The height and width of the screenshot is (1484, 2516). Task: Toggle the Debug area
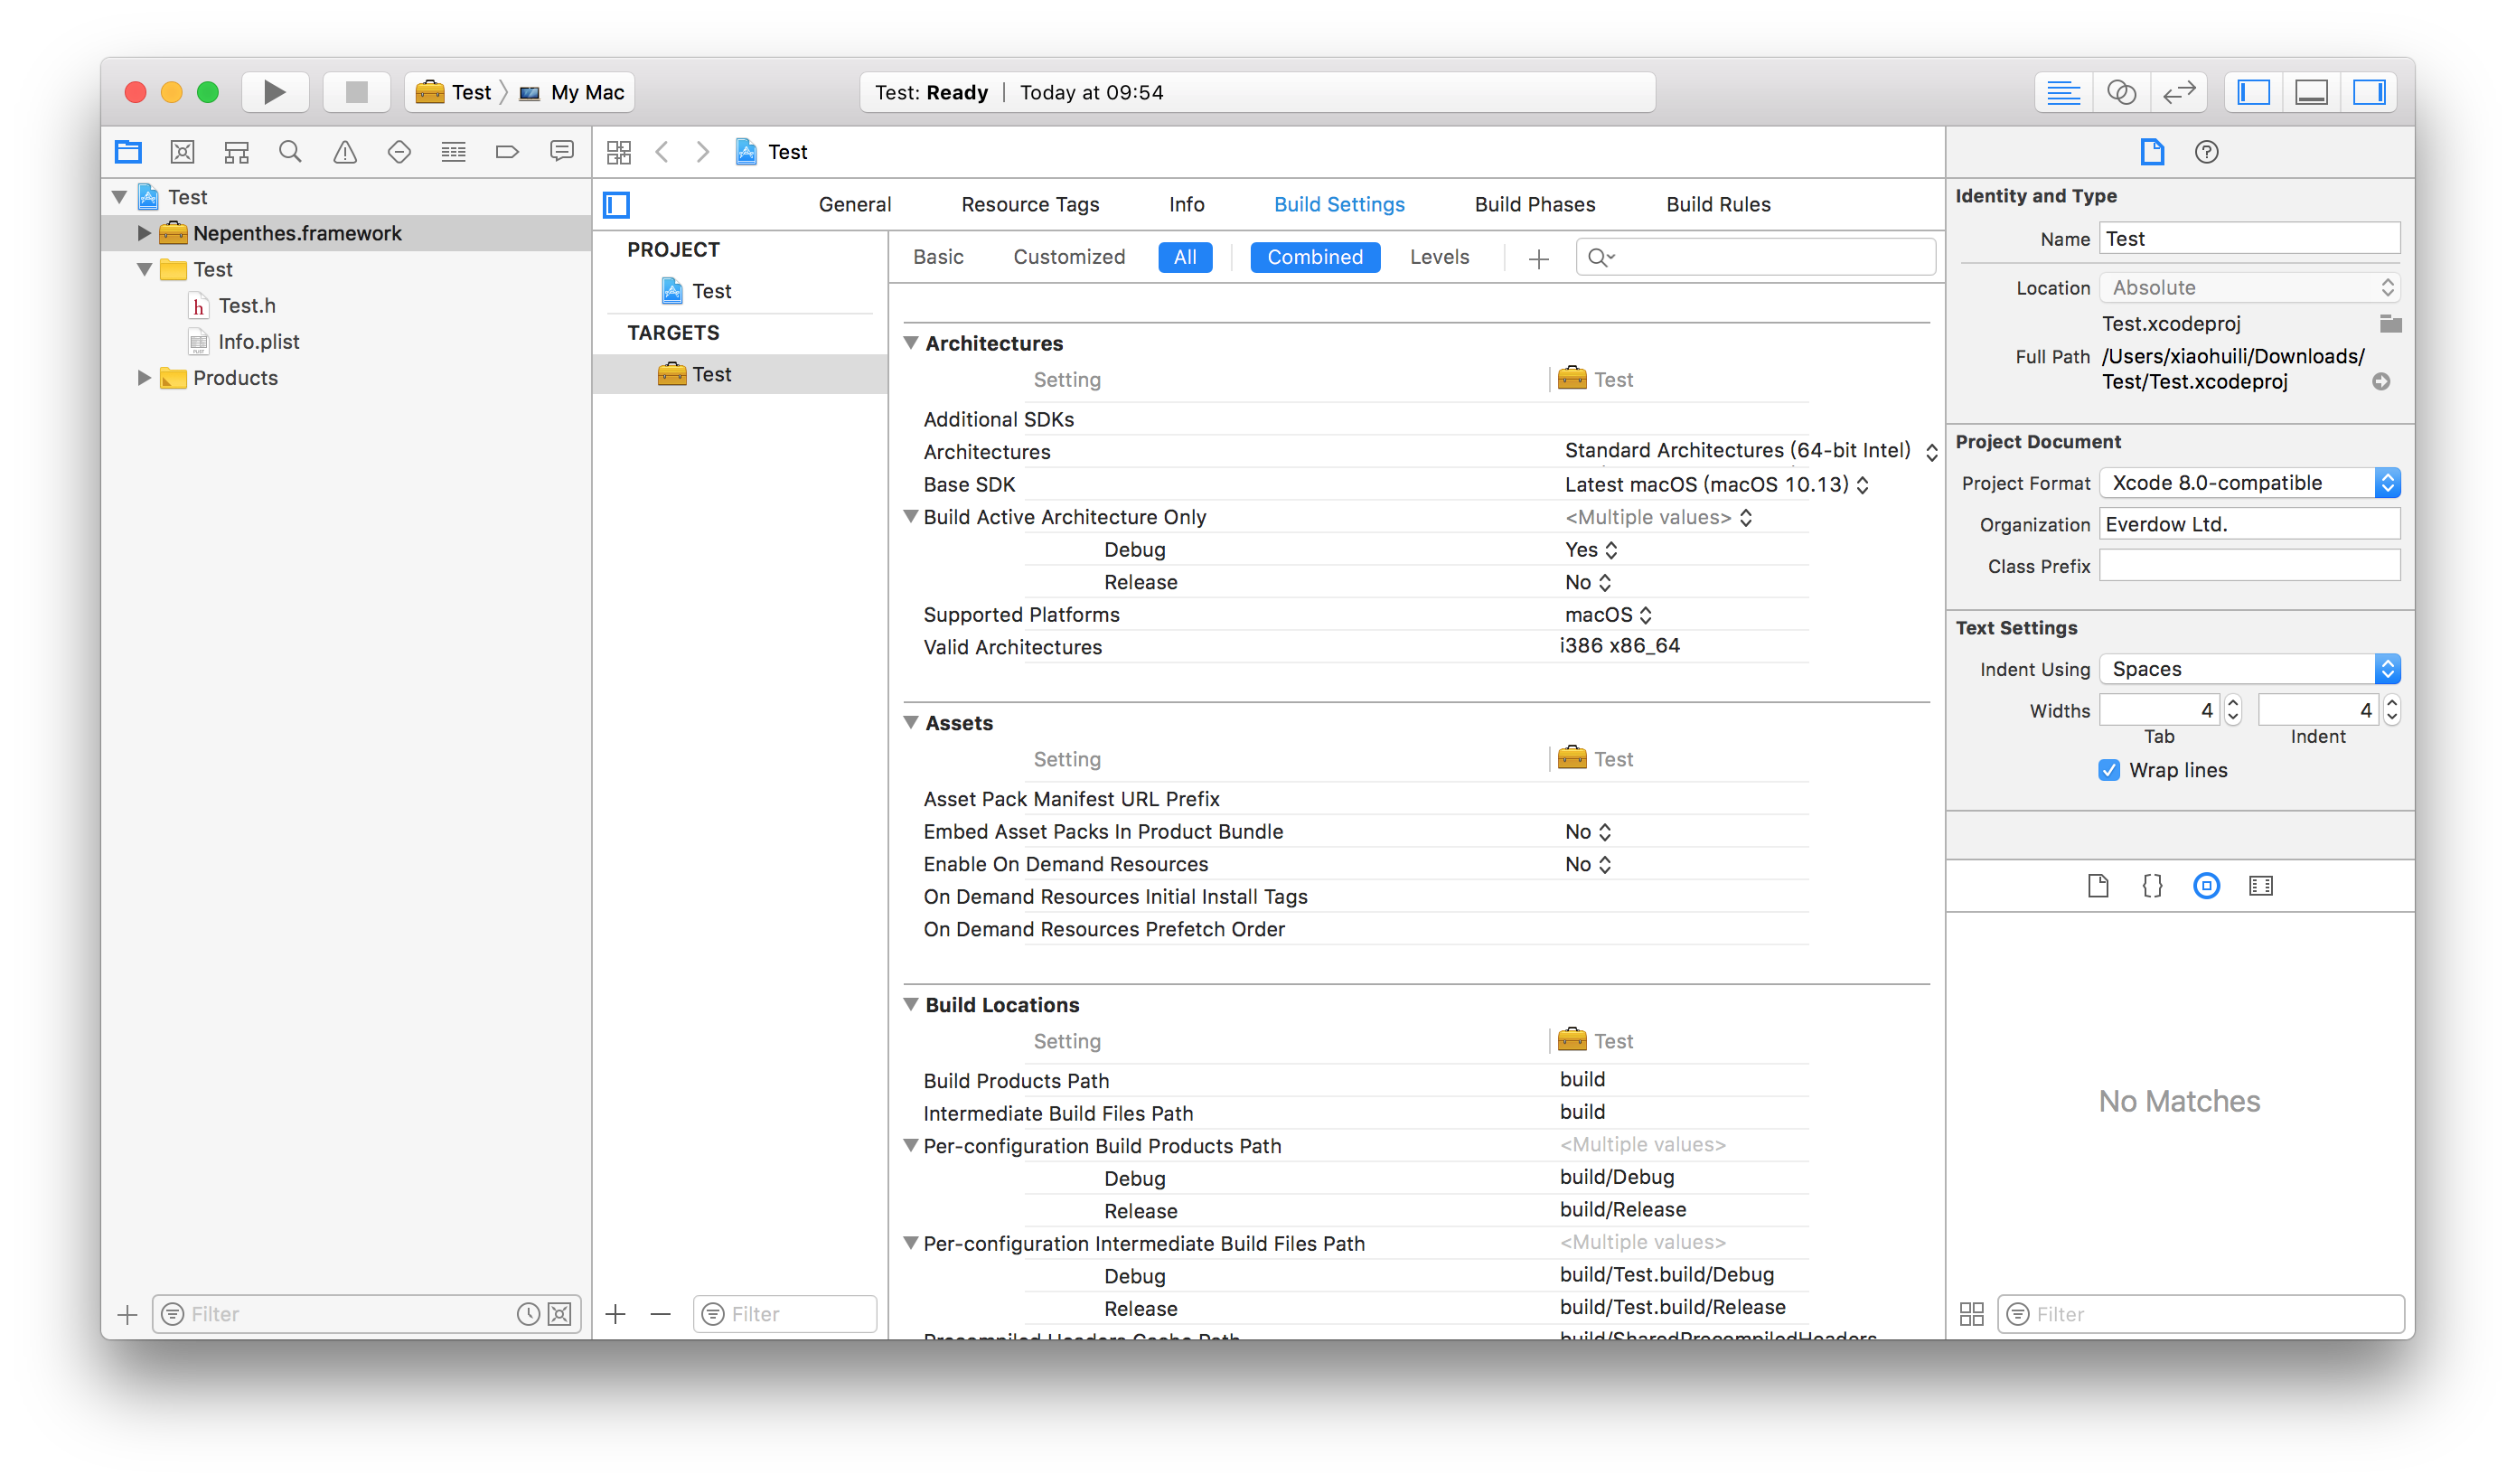click(x=2312, y=92)
